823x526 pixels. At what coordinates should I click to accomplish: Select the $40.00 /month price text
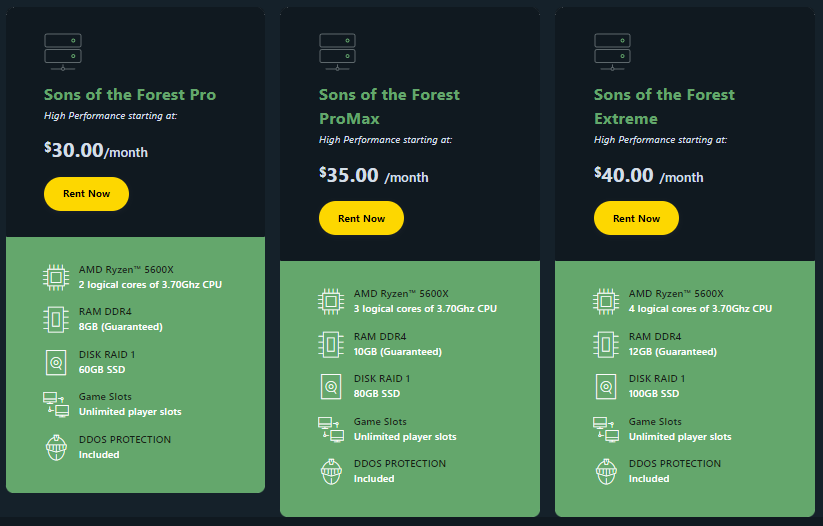tap(648, 175)
